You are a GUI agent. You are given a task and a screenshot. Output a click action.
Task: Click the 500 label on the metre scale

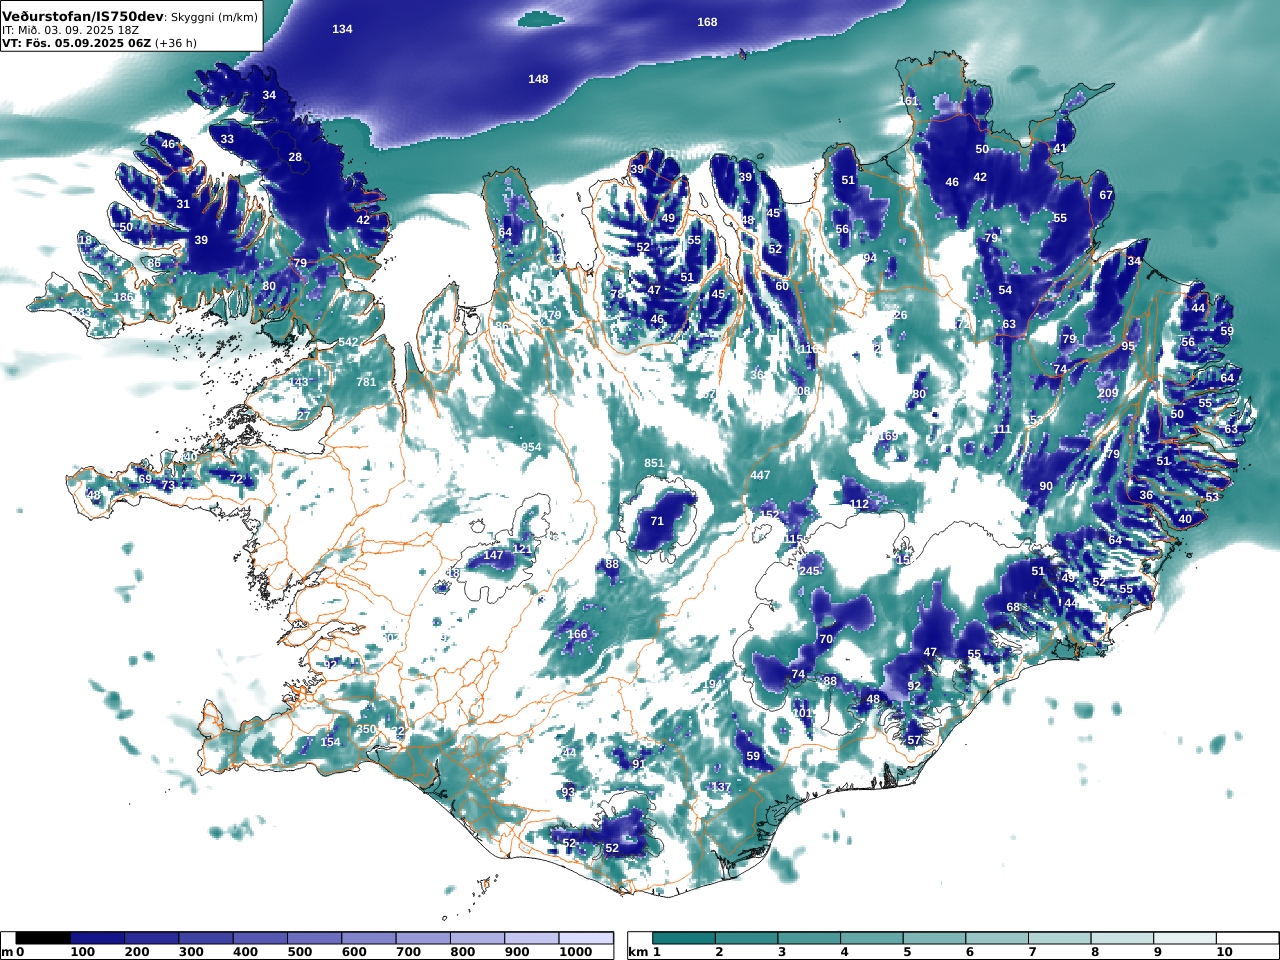coord(300,953)
